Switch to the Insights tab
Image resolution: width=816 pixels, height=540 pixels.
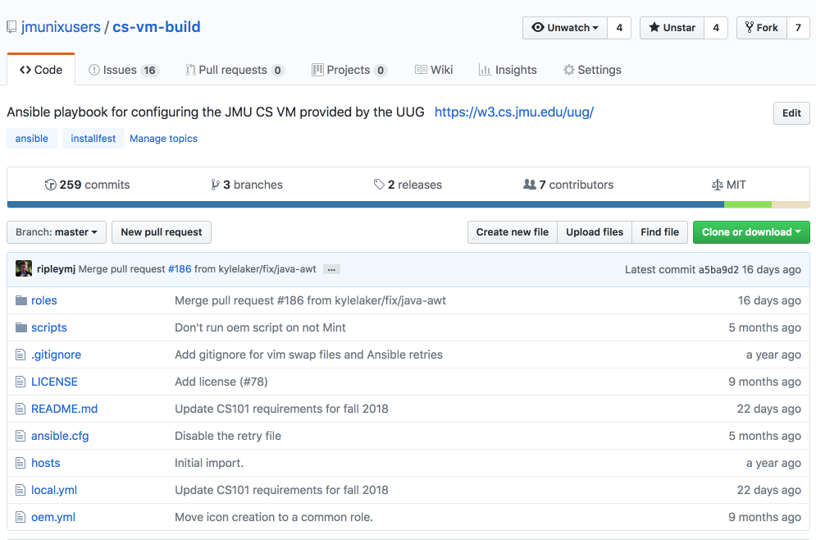[x=507, y=70]
